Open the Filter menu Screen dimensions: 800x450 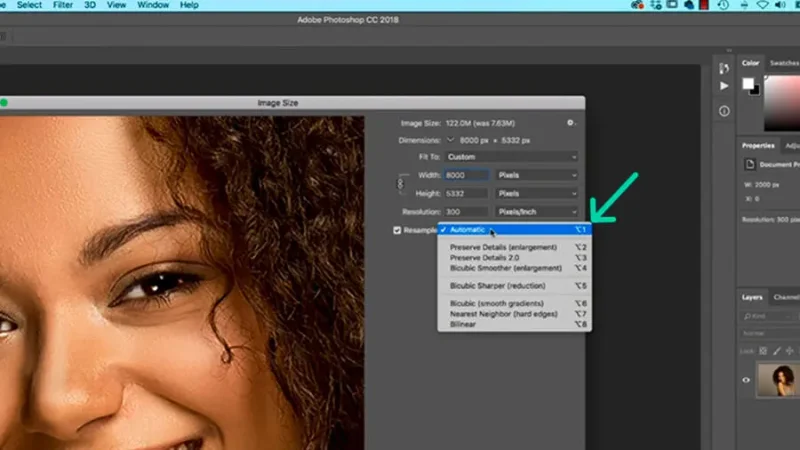[63, 5]
